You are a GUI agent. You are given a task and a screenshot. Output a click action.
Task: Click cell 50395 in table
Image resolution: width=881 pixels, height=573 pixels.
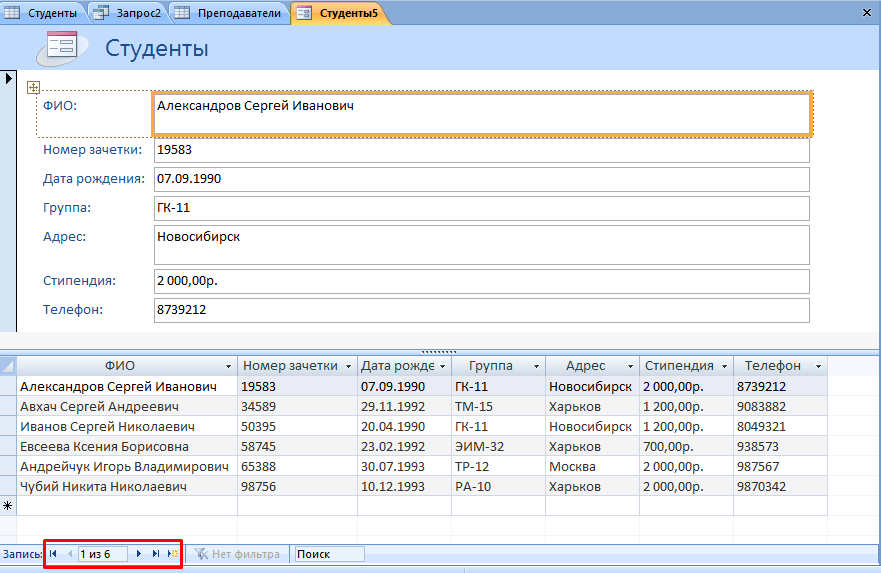point(298,426)
